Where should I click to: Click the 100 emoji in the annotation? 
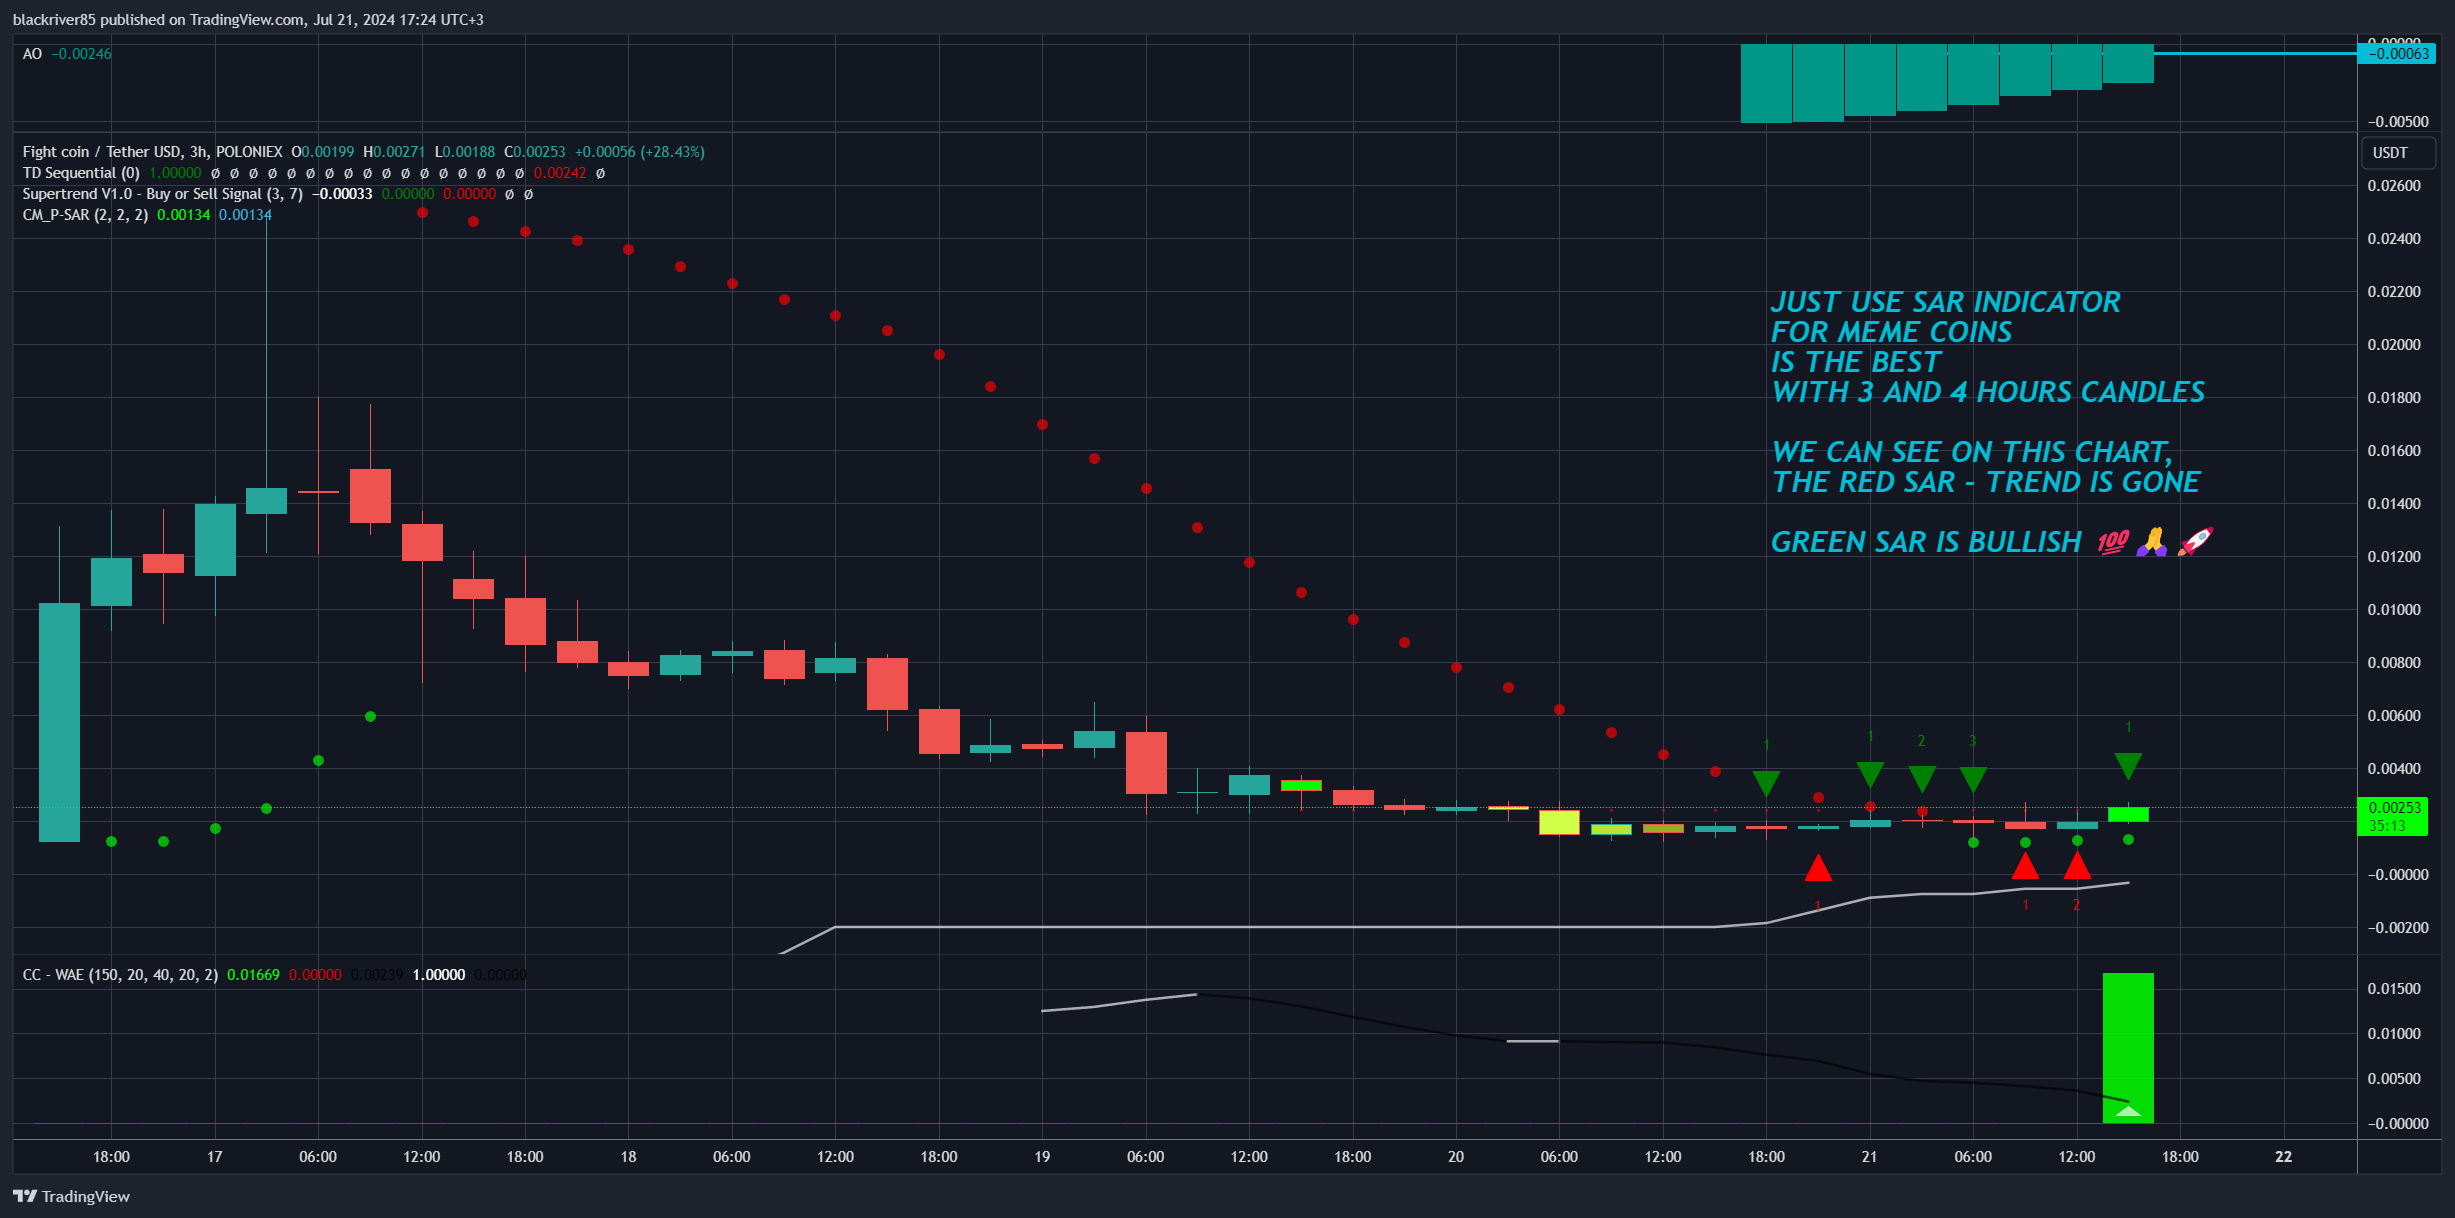click(x=2113, y=542)
